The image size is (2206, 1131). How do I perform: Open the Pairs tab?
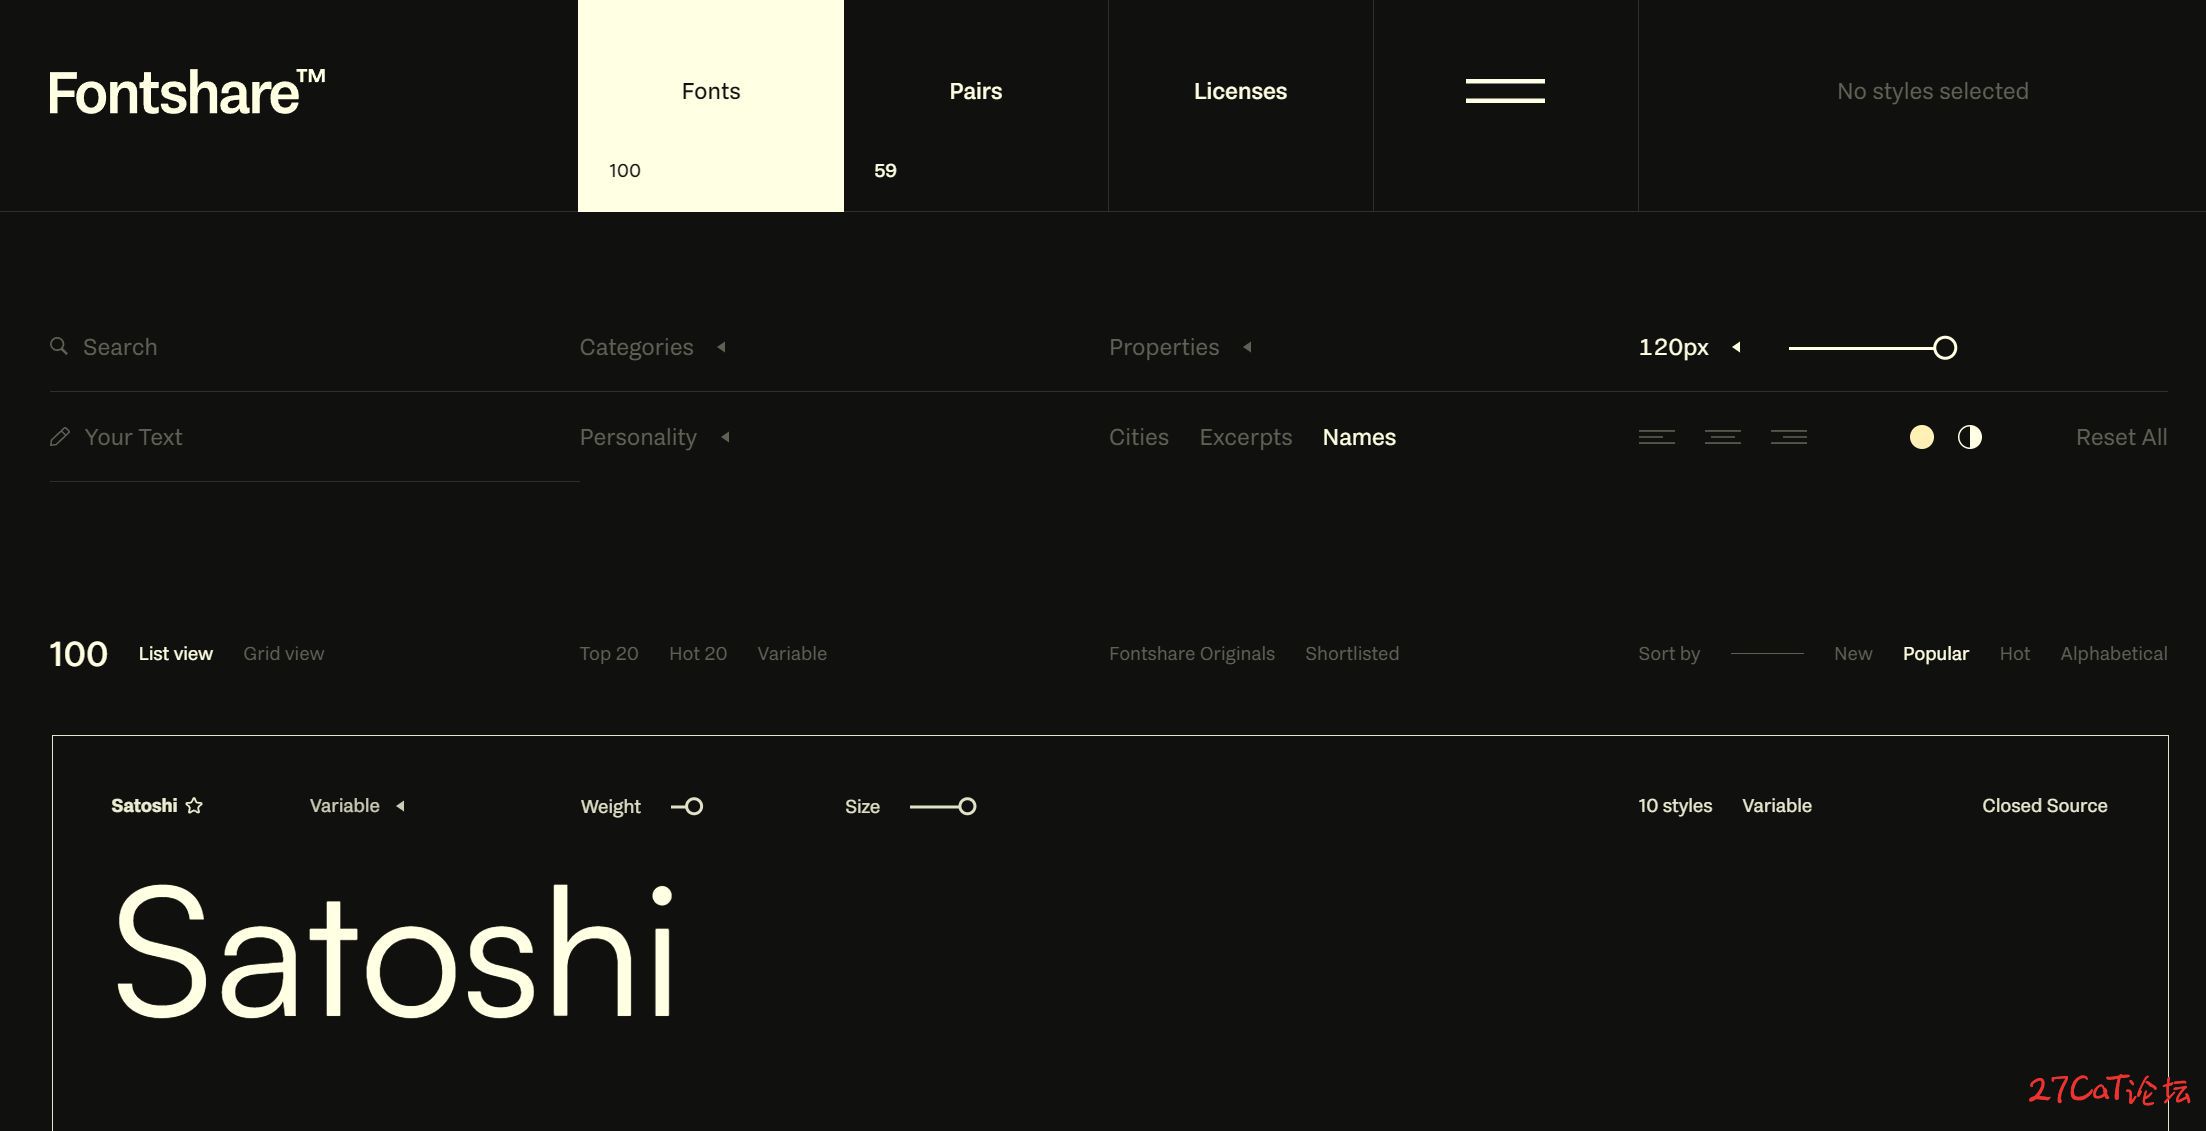click(976, 105)
